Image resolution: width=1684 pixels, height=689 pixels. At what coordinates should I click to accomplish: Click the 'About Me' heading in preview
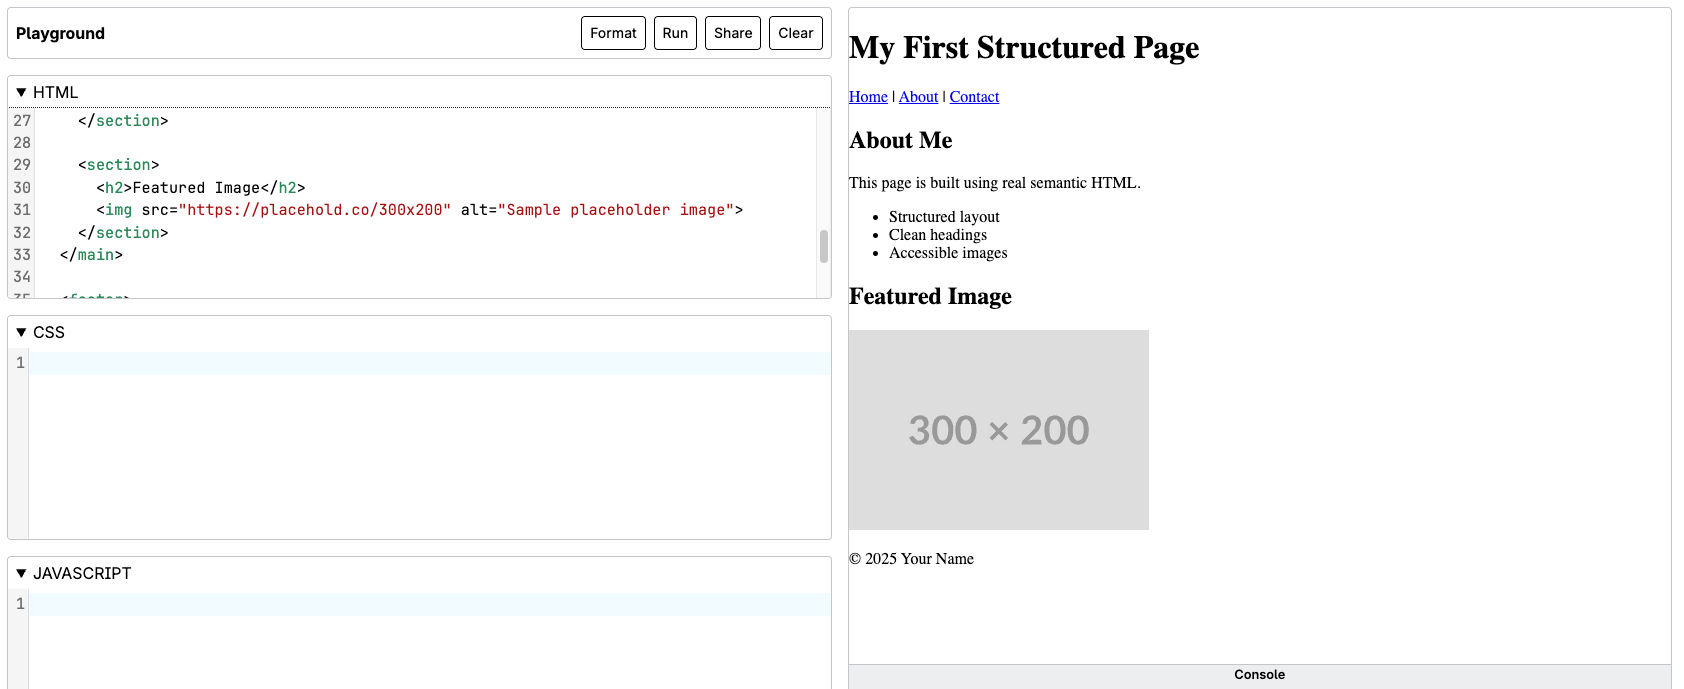point(901,141)
